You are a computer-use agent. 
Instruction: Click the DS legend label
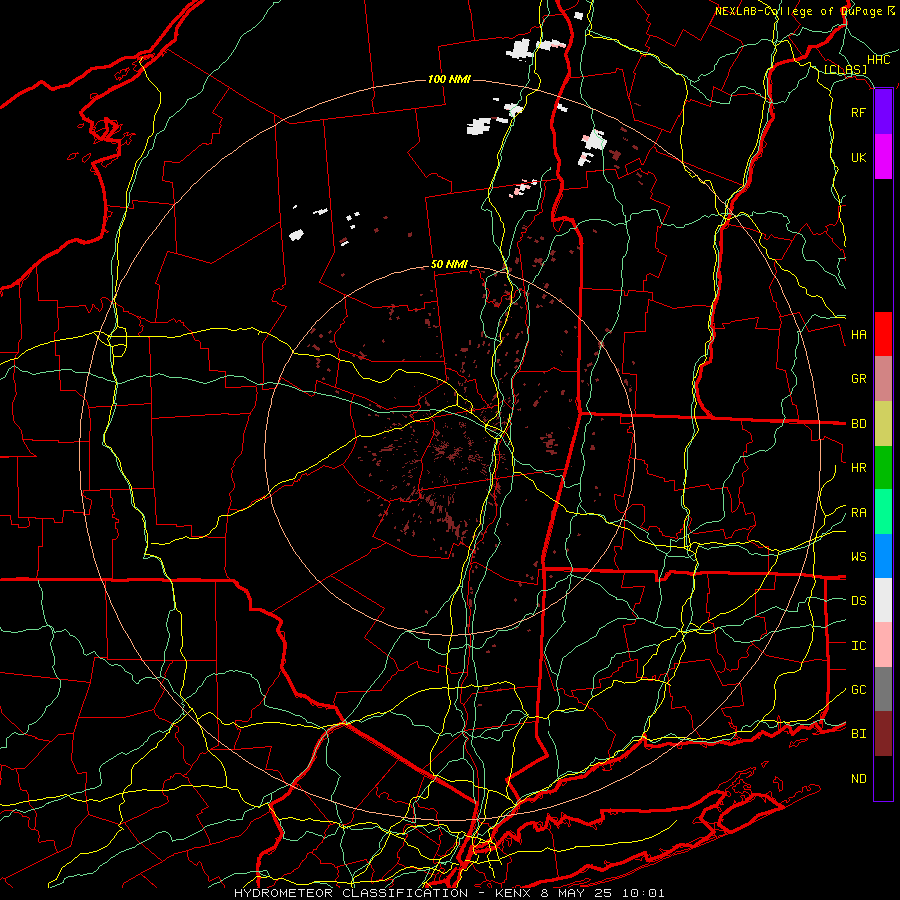(858, 601)
